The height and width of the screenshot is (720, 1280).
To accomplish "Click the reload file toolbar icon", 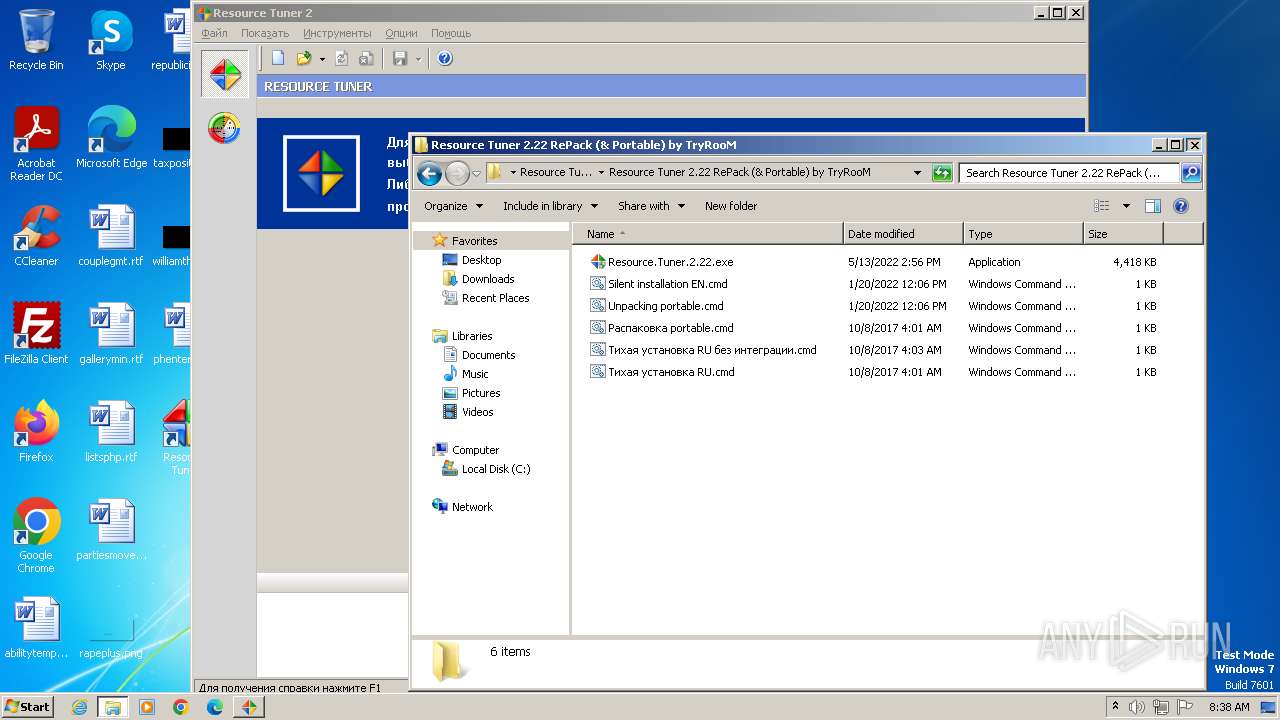I will [x=342, y=59].
